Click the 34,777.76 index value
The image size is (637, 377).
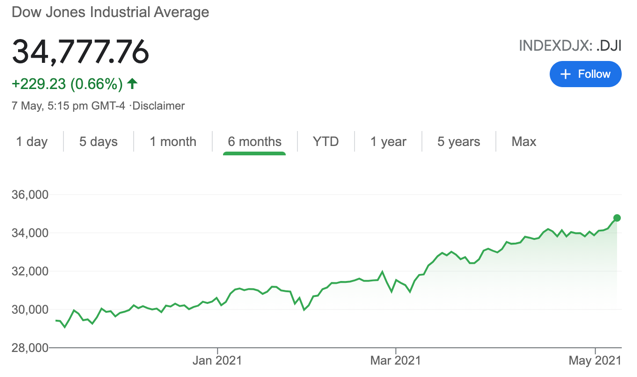(80, 52)
